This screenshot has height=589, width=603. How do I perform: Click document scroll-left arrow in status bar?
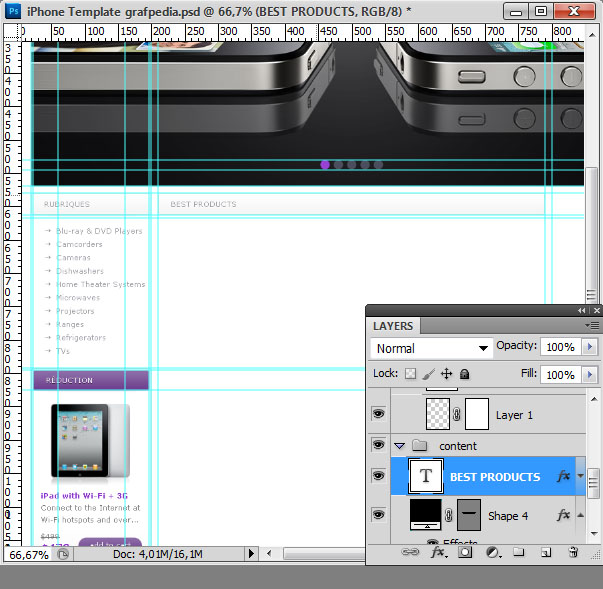point(269,554)
